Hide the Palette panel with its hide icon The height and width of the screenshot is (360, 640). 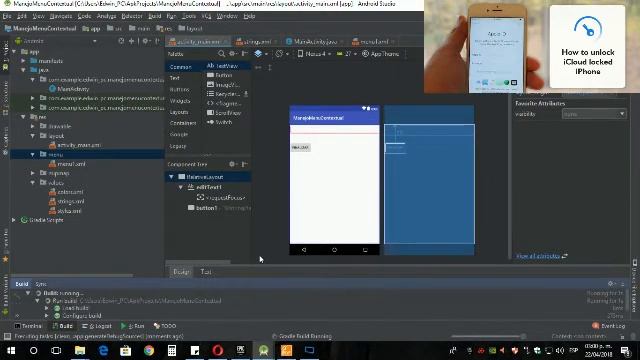click(244, 53)
